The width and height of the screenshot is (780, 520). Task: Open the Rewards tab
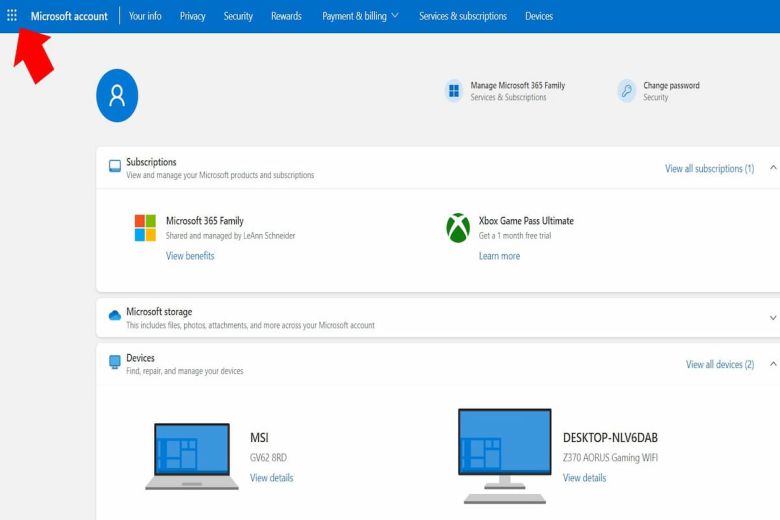tap(286, 16)
